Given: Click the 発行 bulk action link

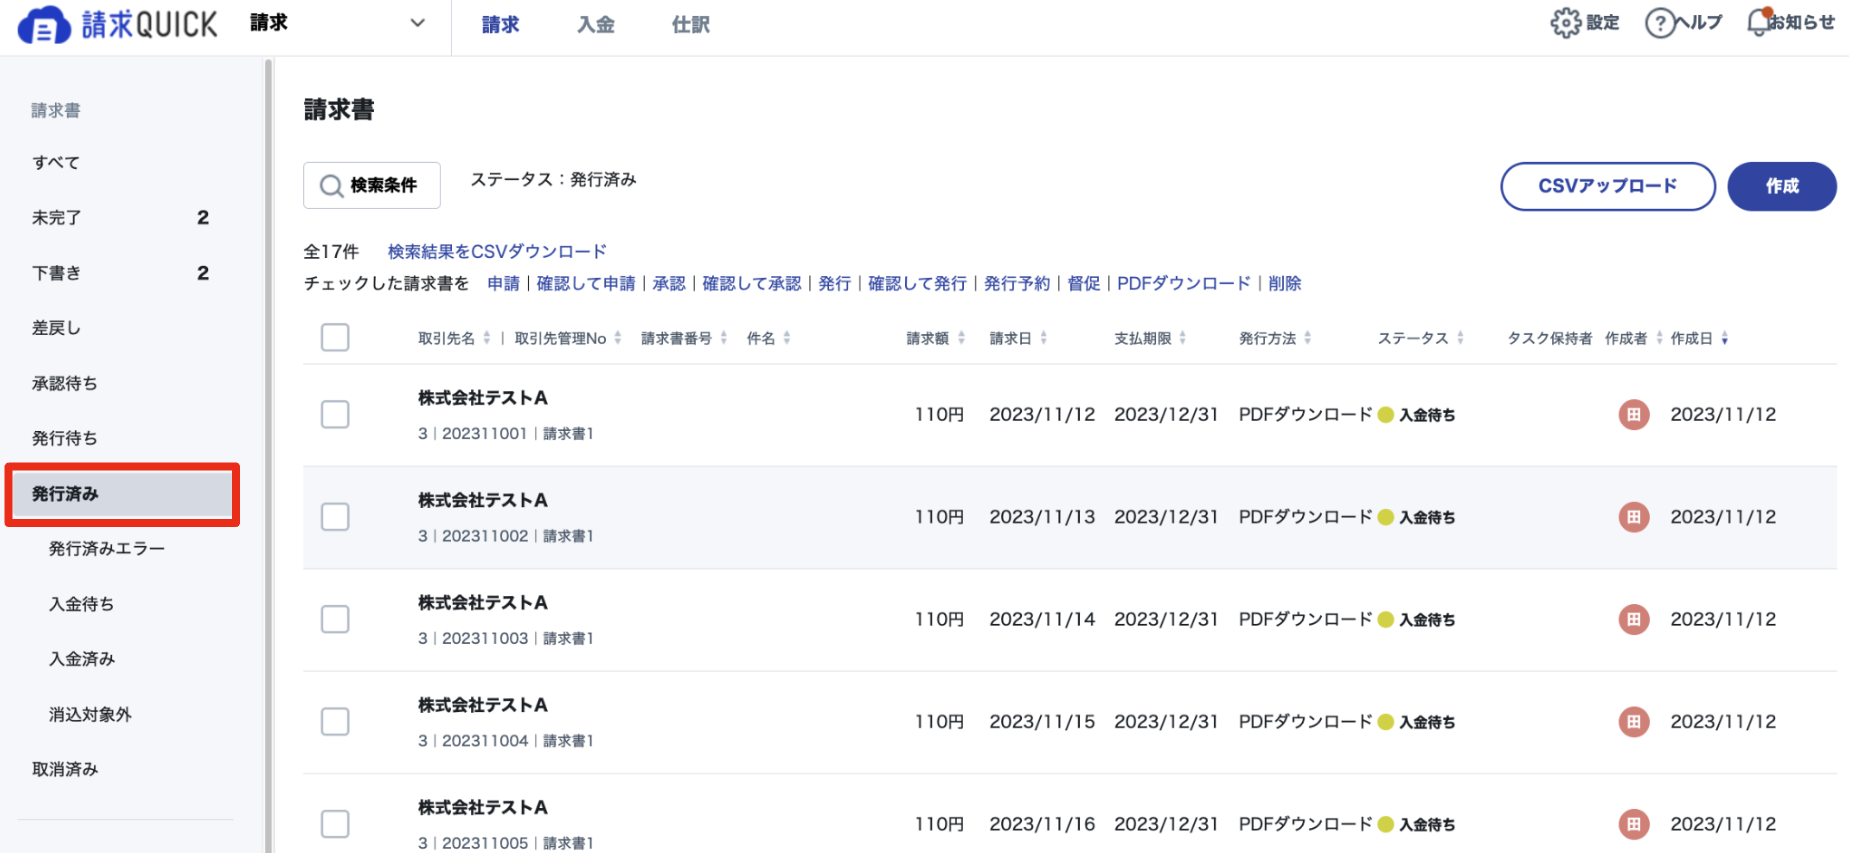Looking at the screenshot, I should 835,284.
